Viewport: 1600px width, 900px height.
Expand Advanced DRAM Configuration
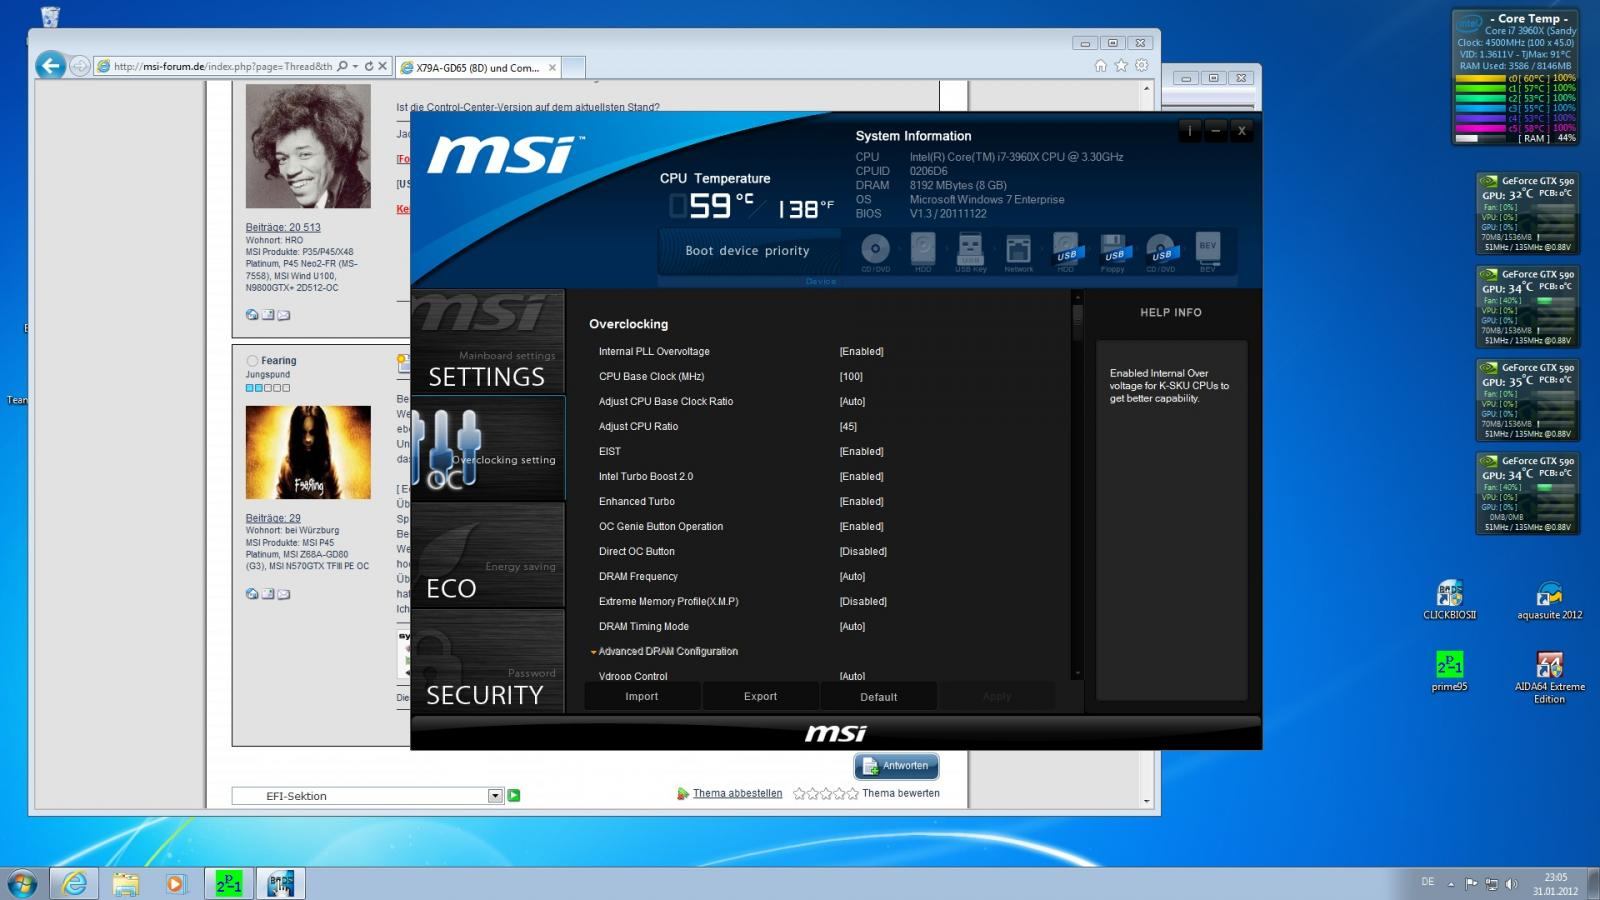[668, 652]
